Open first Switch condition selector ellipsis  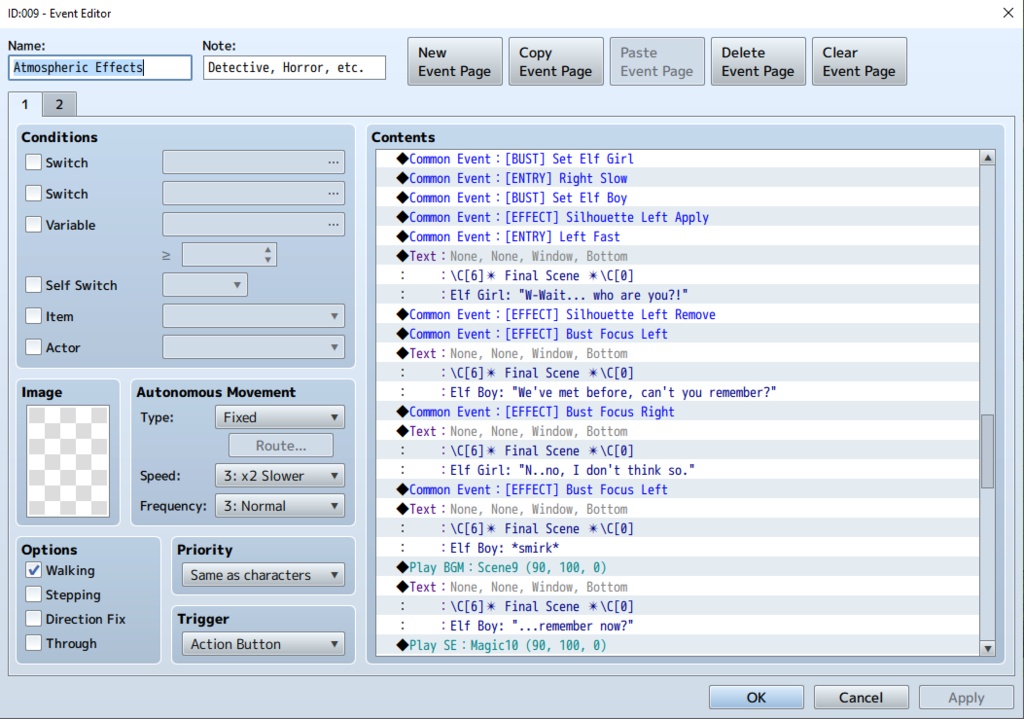point(333,162)
